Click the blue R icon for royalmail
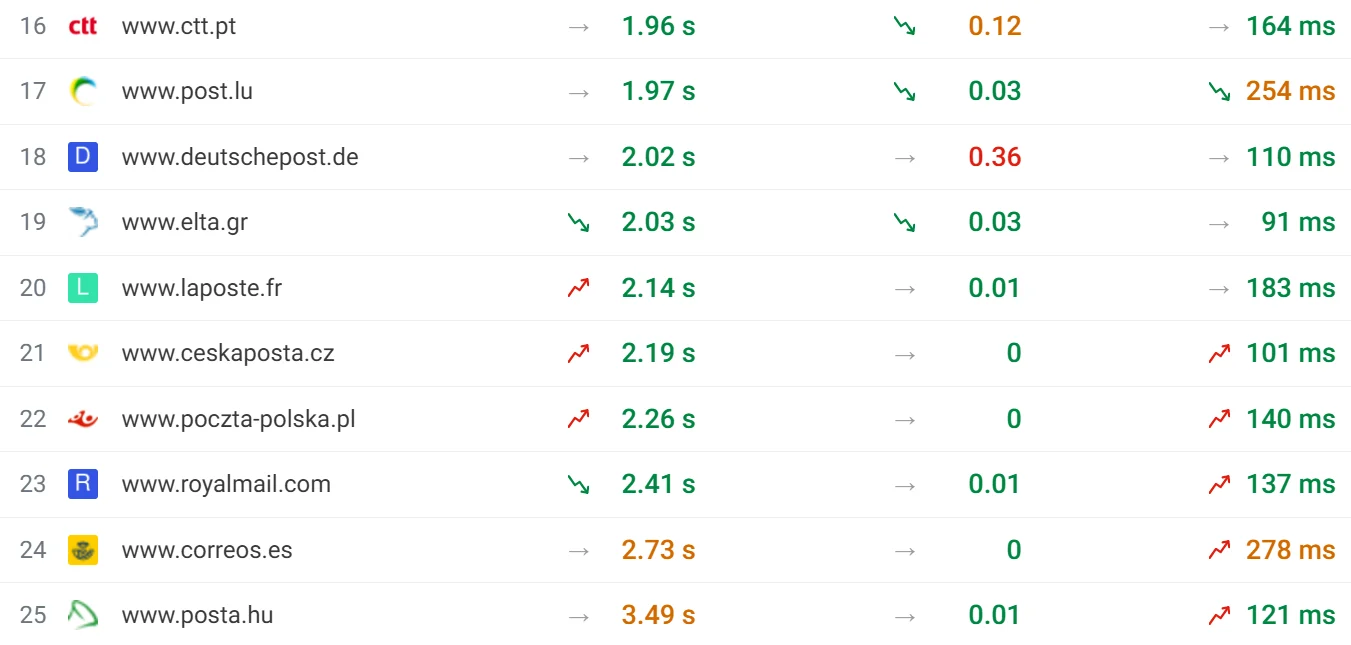 [83, 484]
